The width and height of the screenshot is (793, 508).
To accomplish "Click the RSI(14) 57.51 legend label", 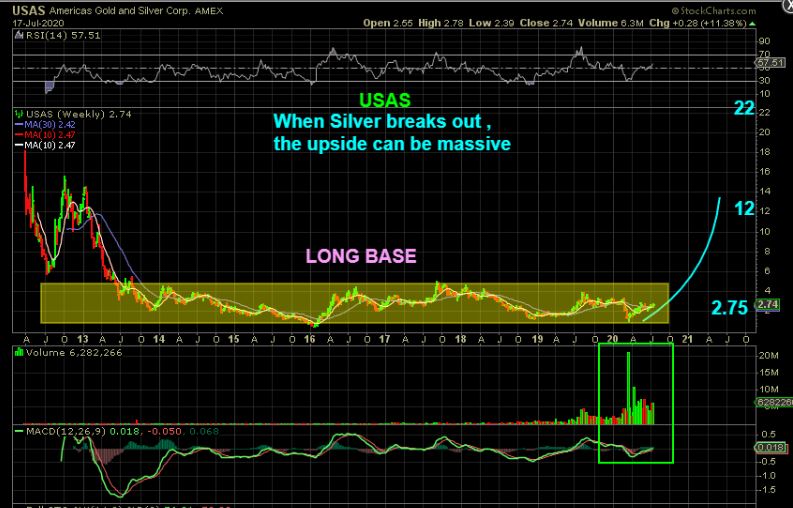I will tap(63, 35).
